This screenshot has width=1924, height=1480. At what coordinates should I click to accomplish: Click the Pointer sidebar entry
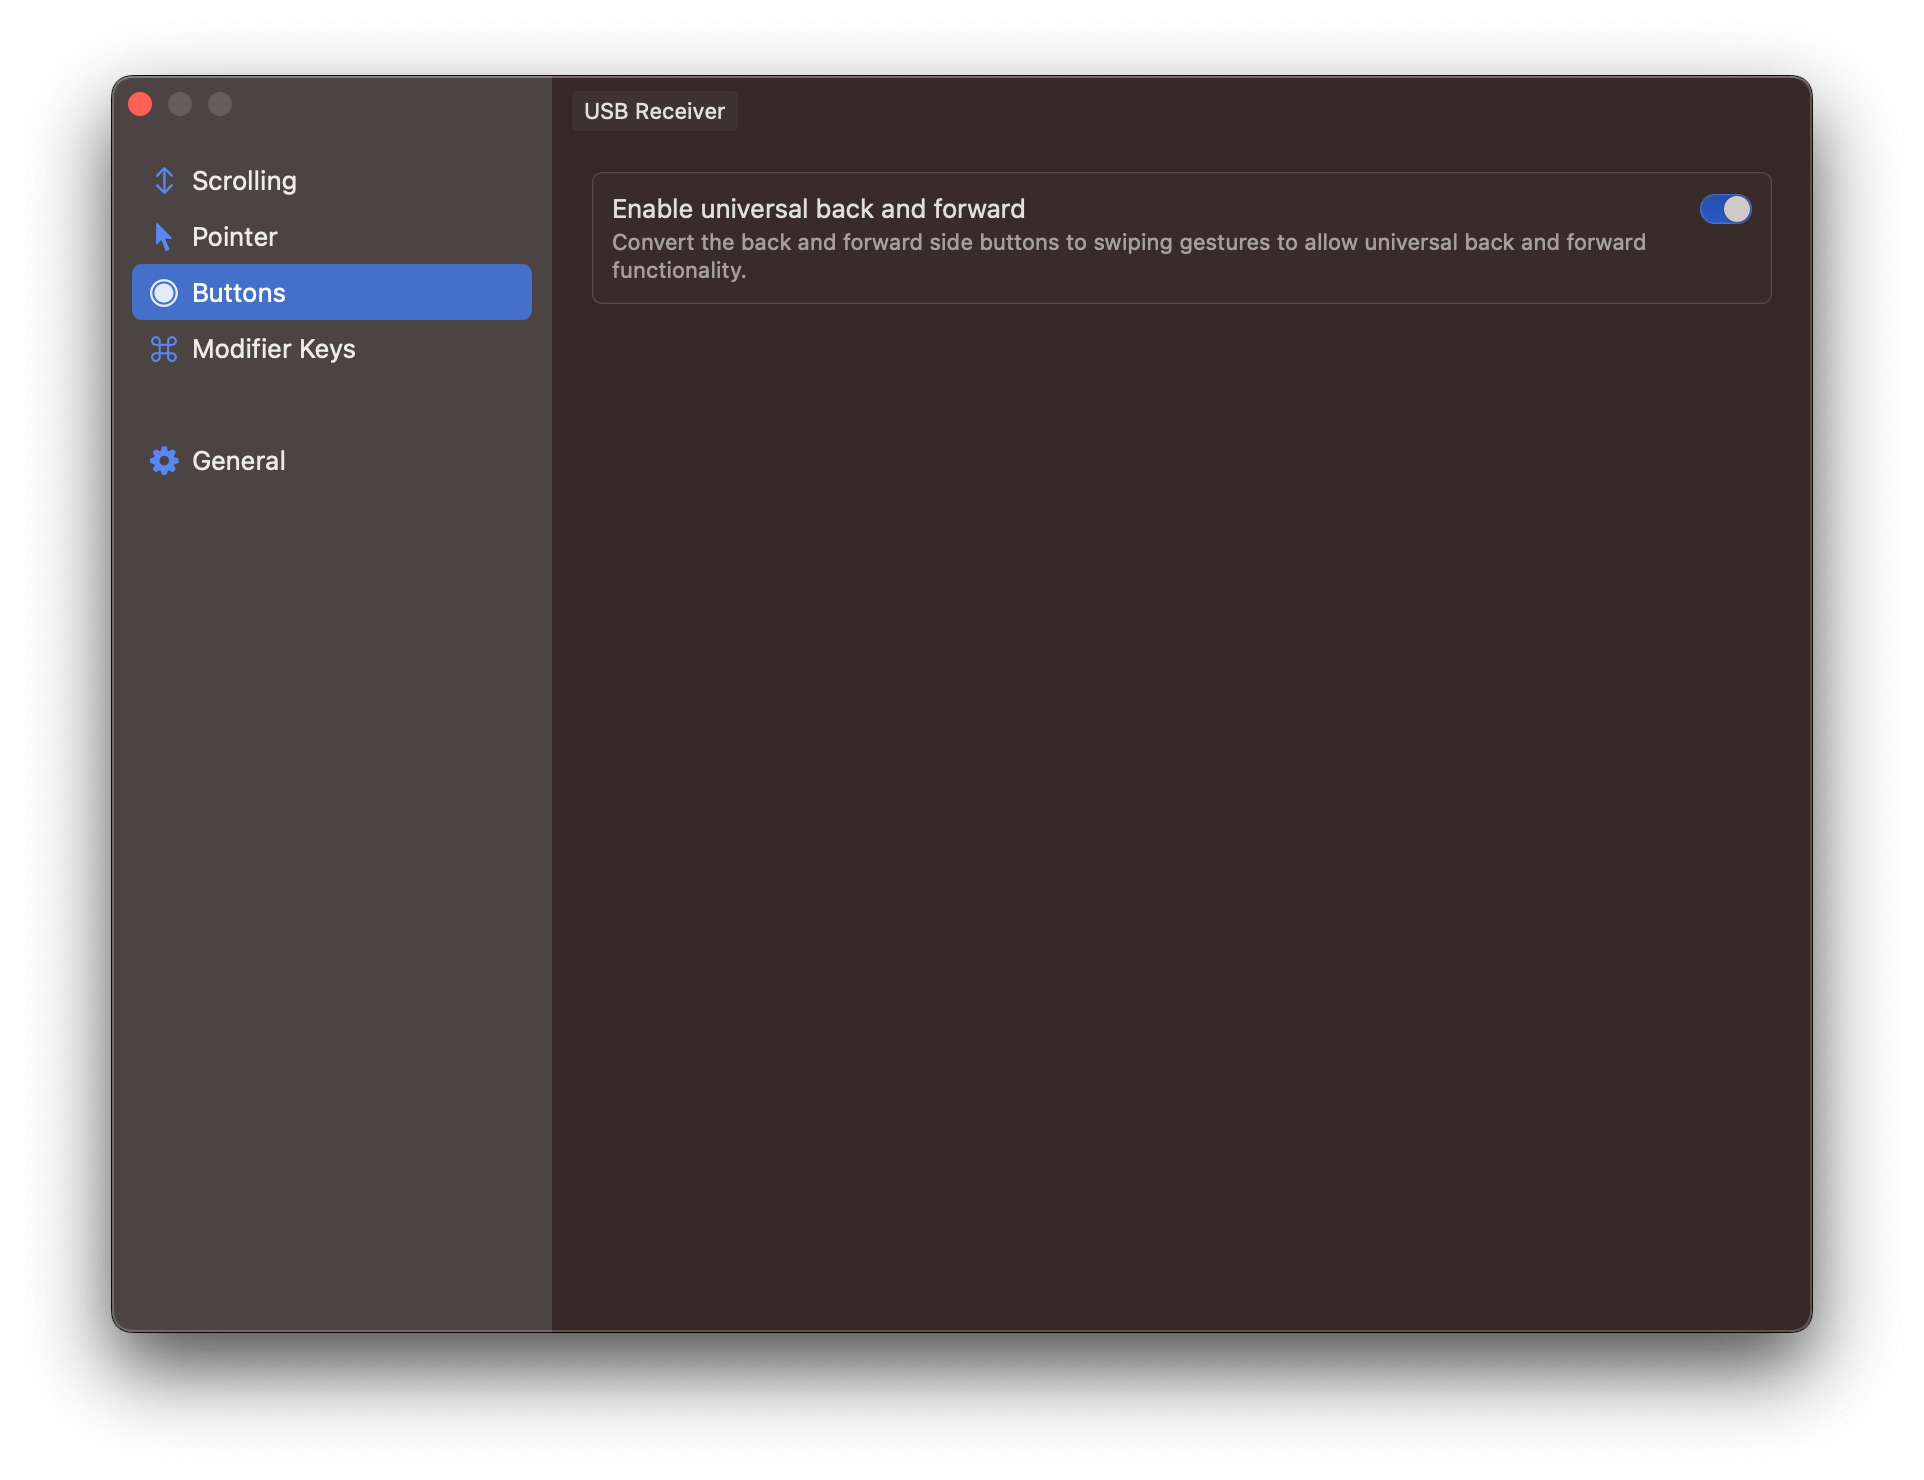234,236
